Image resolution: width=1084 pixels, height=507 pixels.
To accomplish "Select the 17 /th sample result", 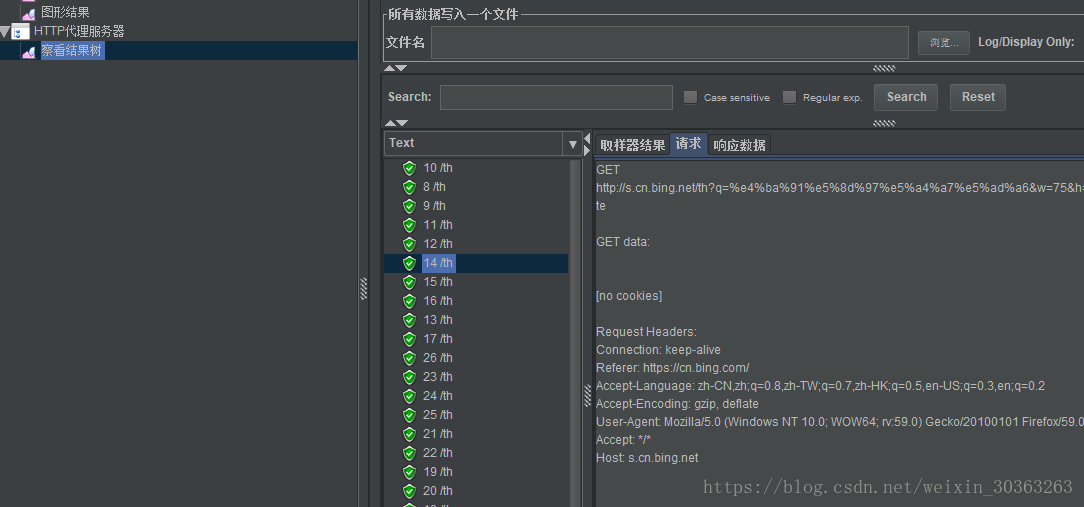I will click(438, 339).
